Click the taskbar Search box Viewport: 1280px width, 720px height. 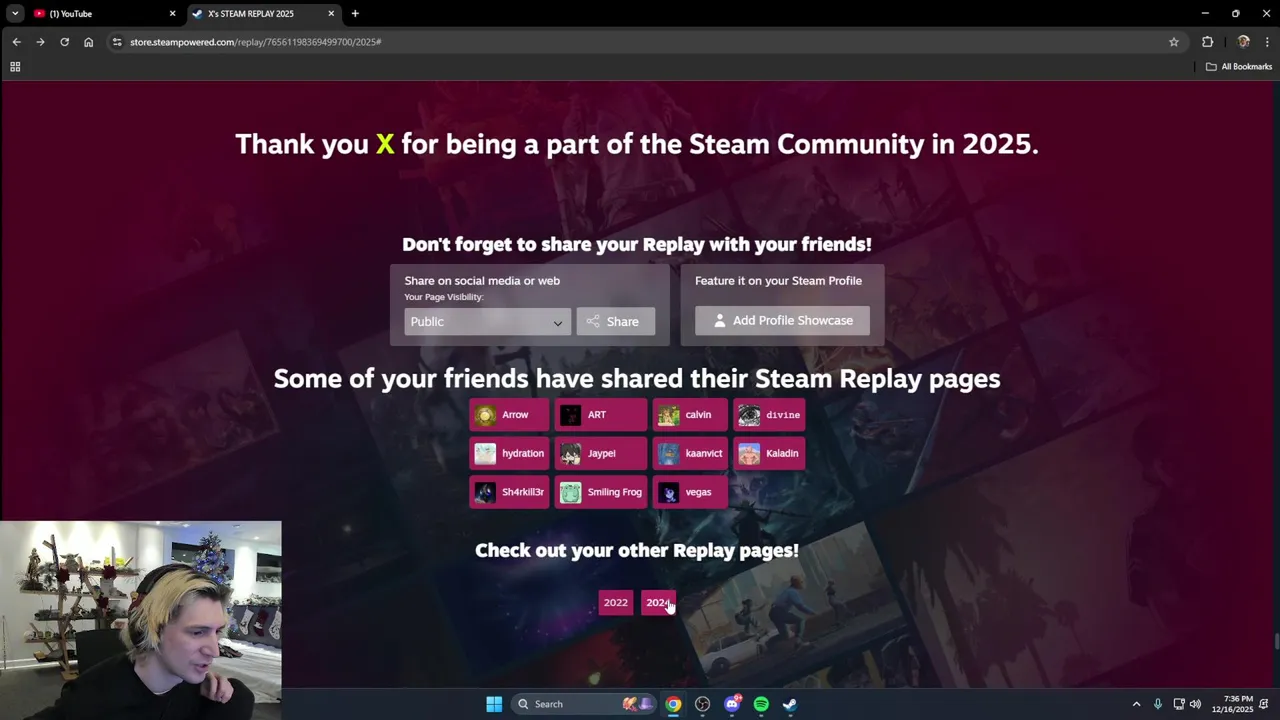pos(585,704)
